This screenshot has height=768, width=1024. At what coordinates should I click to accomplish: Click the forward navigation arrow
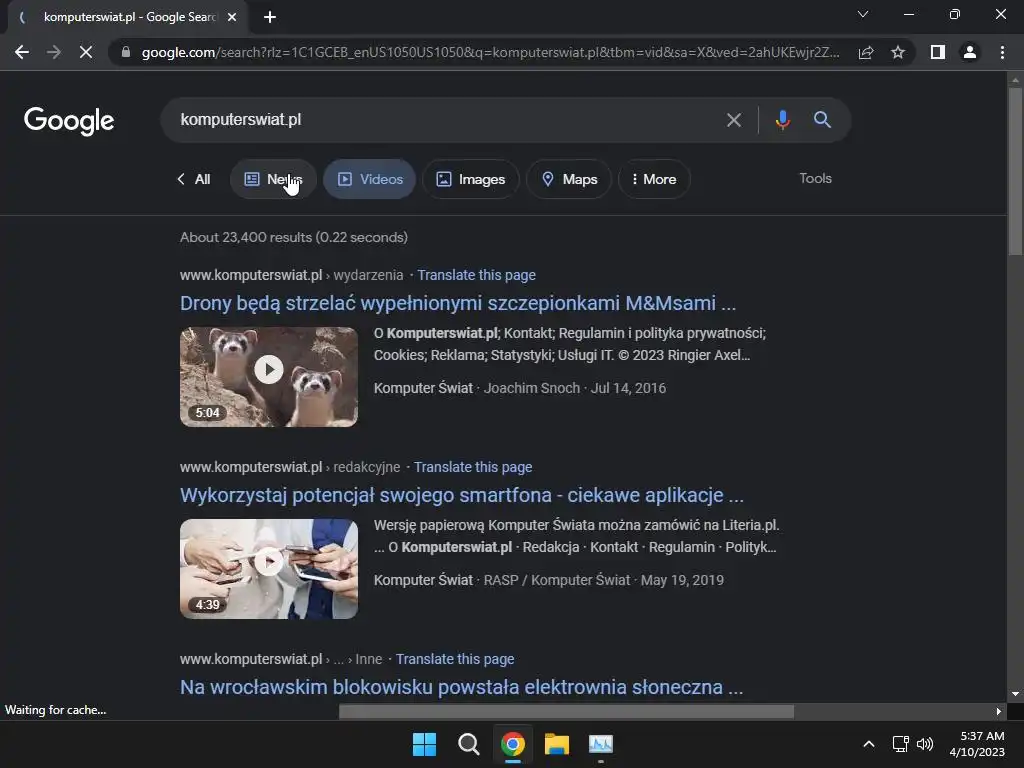pos(54,52)
